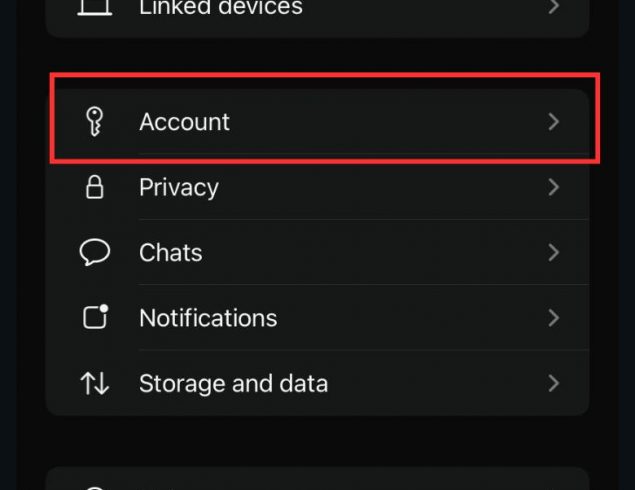Click the Linked devices chevron arrow

click(554, 8)
